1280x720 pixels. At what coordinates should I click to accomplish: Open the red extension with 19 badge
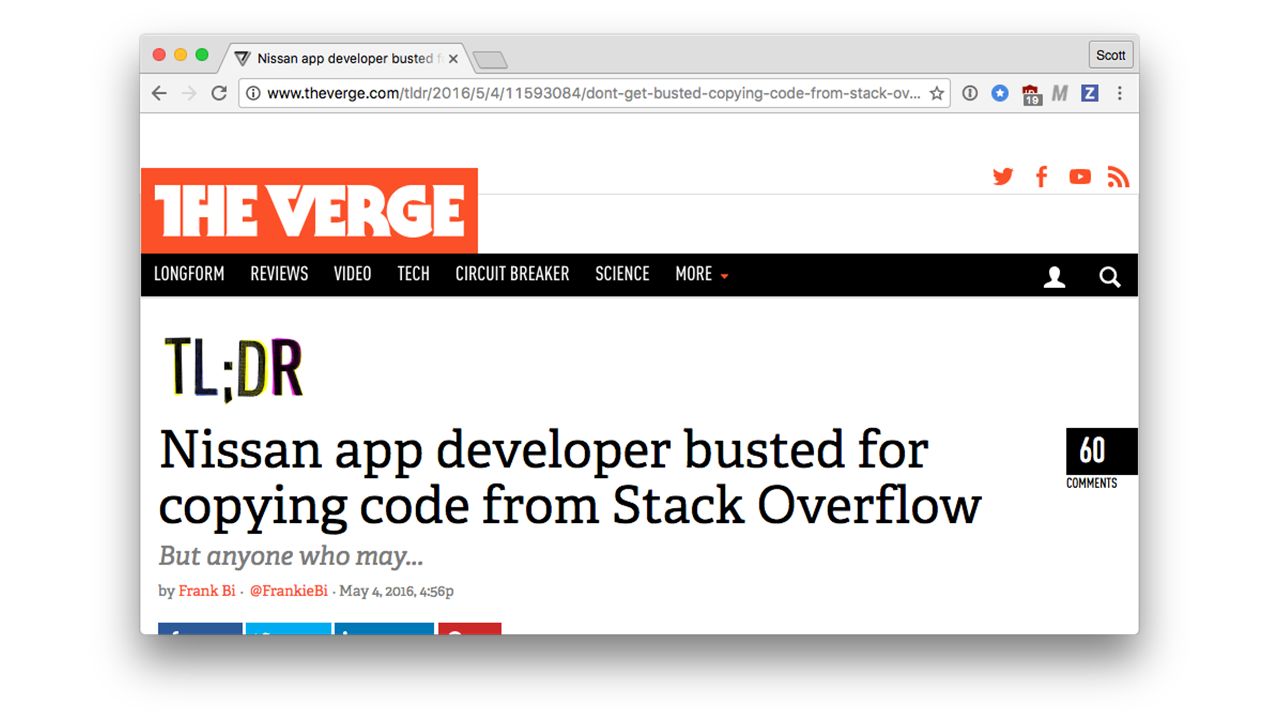pyautogui.click(x=1031, y=94)
